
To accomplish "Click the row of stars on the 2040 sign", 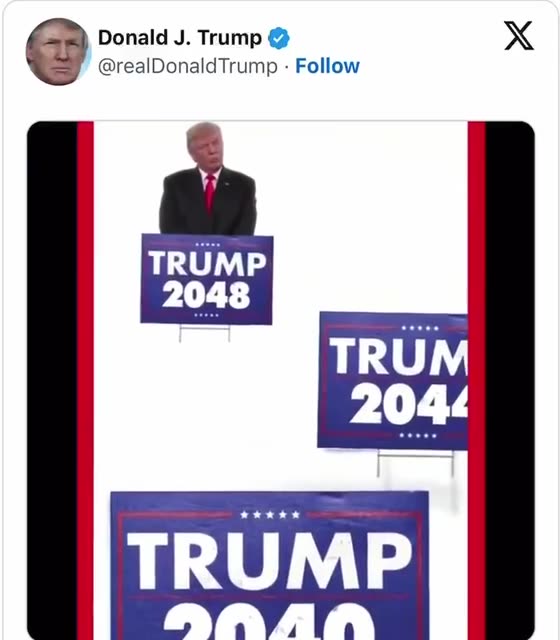I will 270,515.
